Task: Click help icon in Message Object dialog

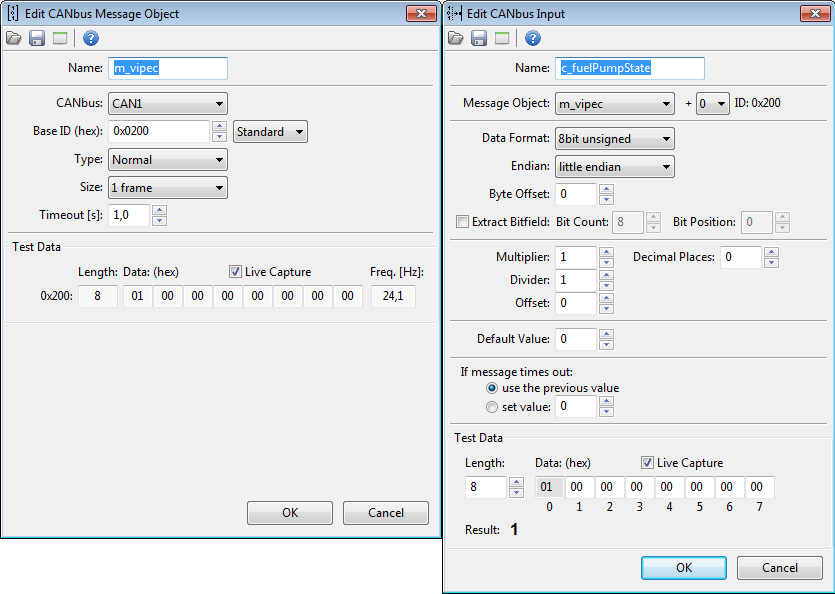Action: [x=91, y=38]
